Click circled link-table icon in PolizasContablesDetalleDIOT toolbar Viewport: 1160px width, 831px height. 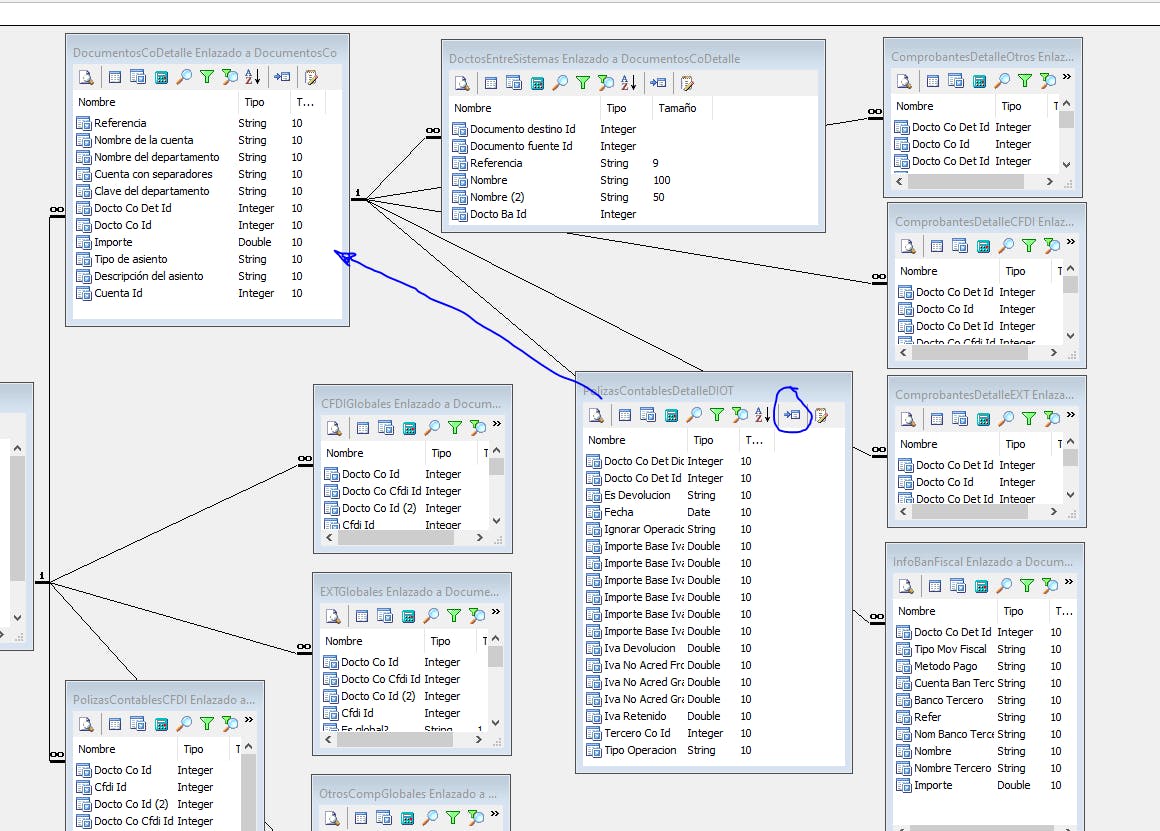pyautogui.click(x=792, y=415)
